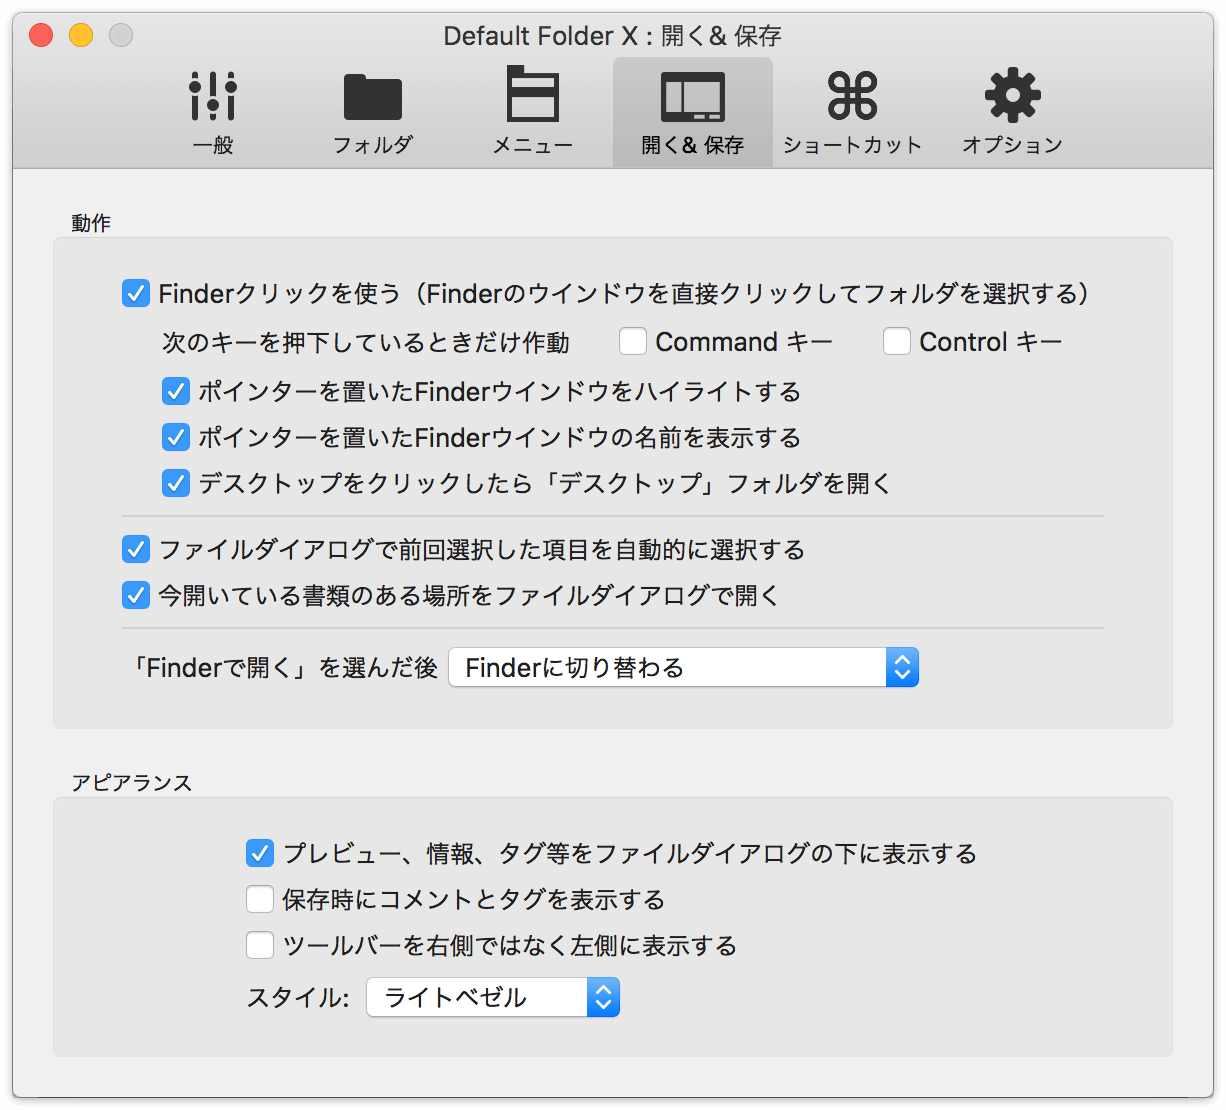Click the アピアランス section heading

pos(131,783)
